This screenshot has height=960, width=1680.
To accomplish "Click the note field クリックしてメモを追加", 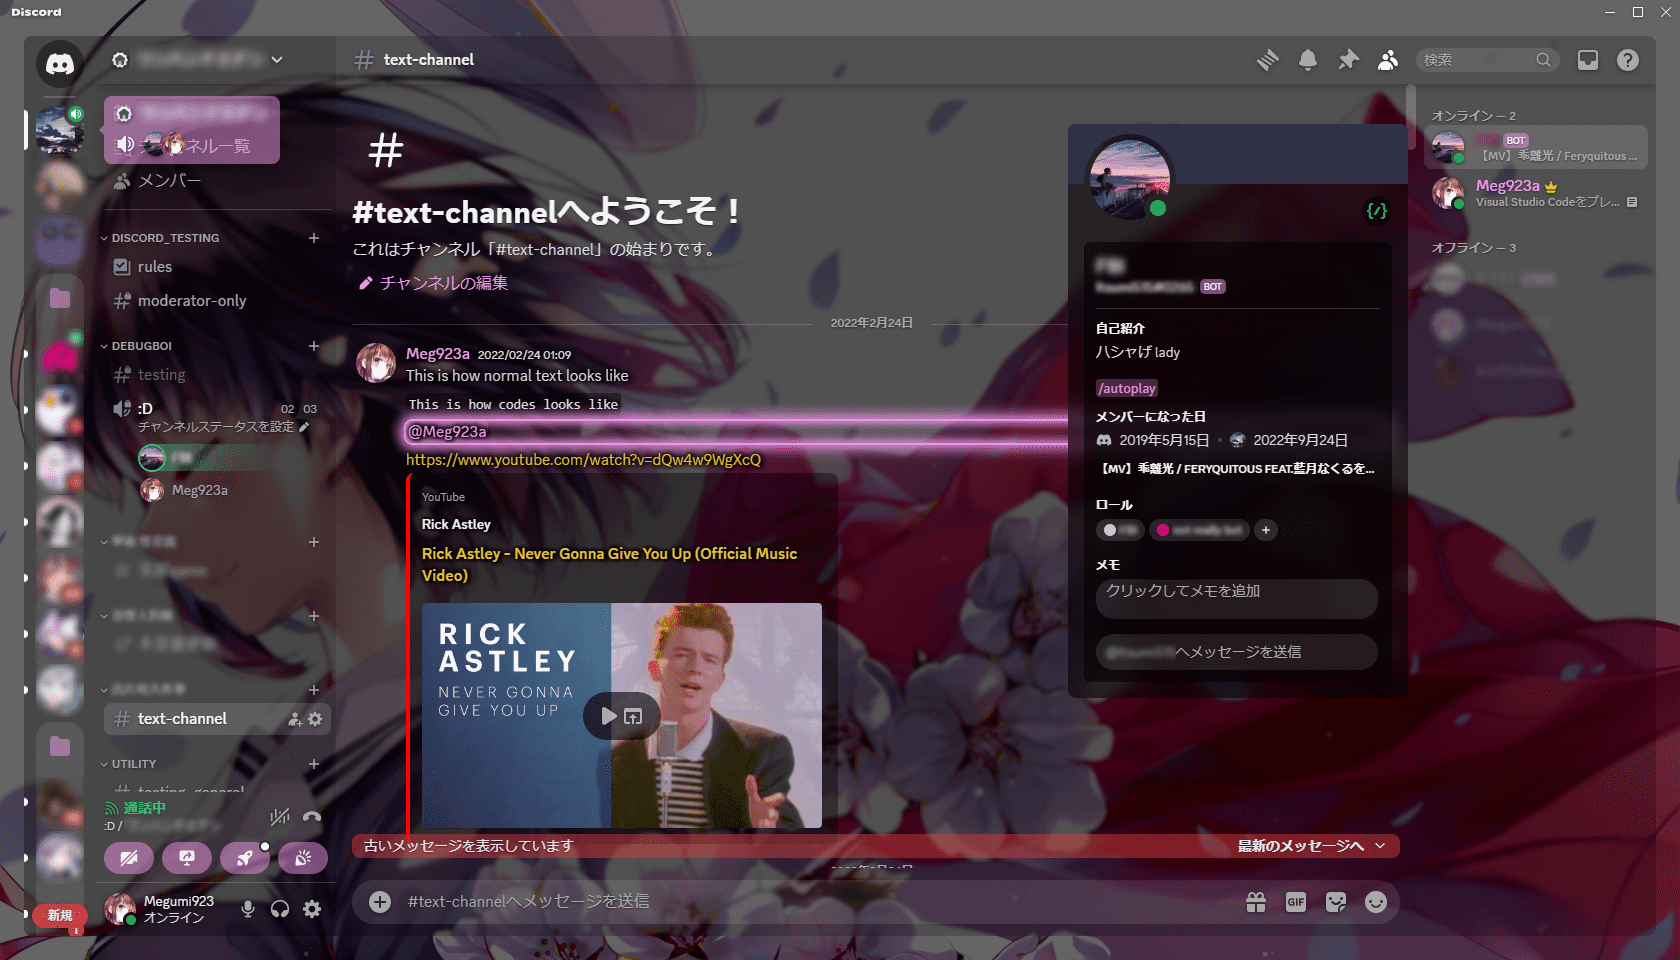I will tap(1237, 598).
